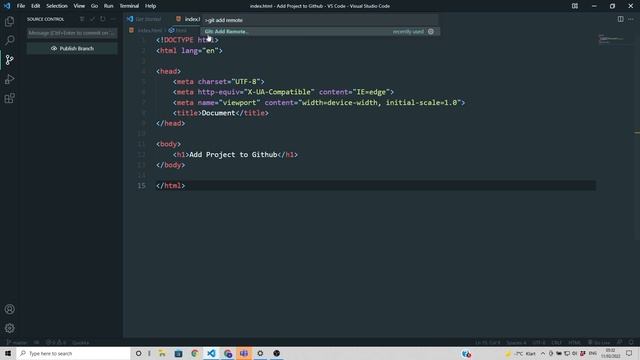Select the Git: Add Remote command

tap(320, 31)
